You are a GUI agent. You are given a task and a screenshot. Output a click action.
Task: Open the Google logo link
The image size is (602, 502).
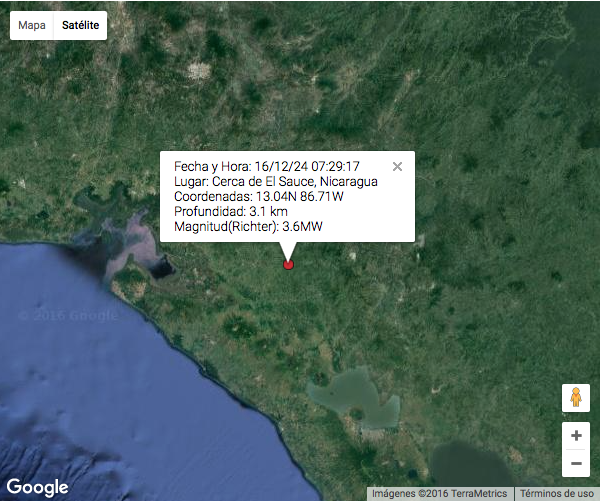coord(37,487)
